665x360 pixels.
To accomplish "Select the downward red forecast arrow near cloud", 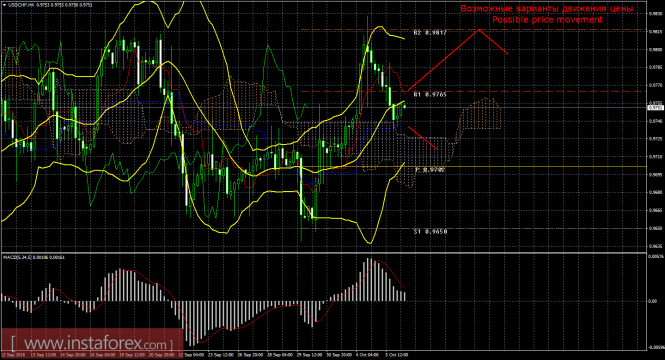I will pos(423,137).
